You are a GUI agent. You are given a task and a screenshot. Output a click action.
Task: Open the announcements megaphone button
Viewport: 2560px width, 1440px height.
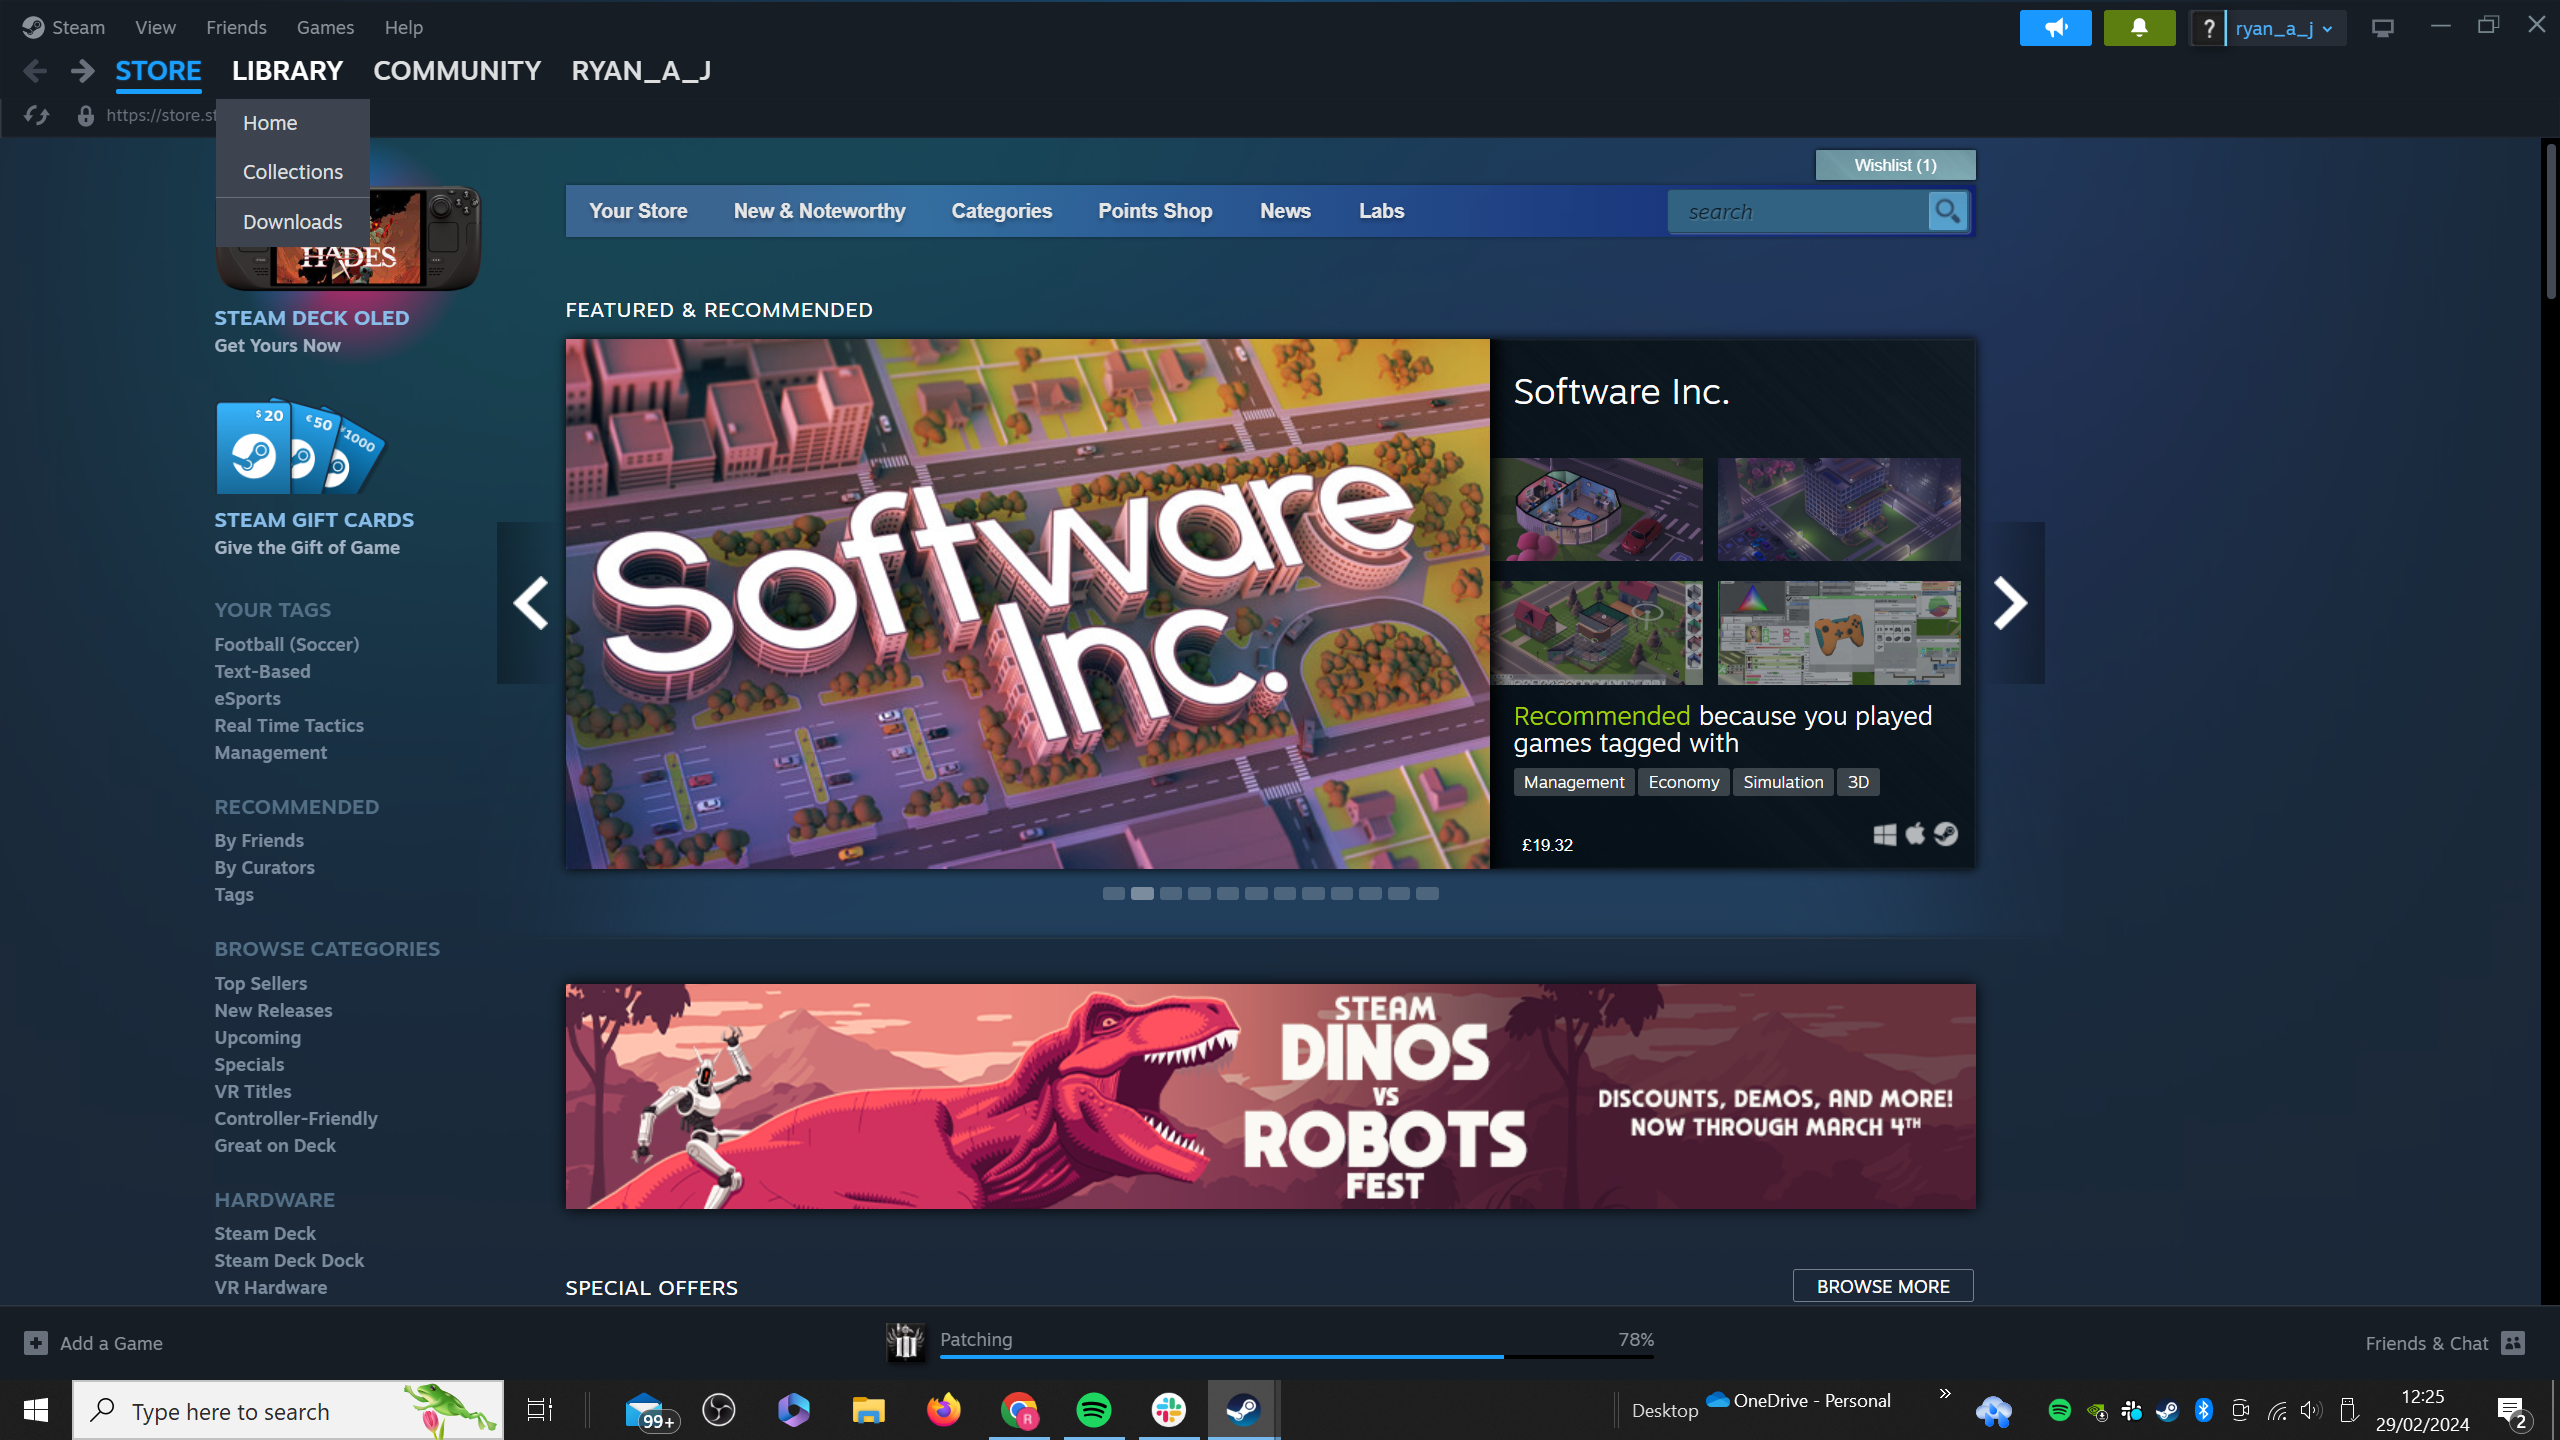2055,28
